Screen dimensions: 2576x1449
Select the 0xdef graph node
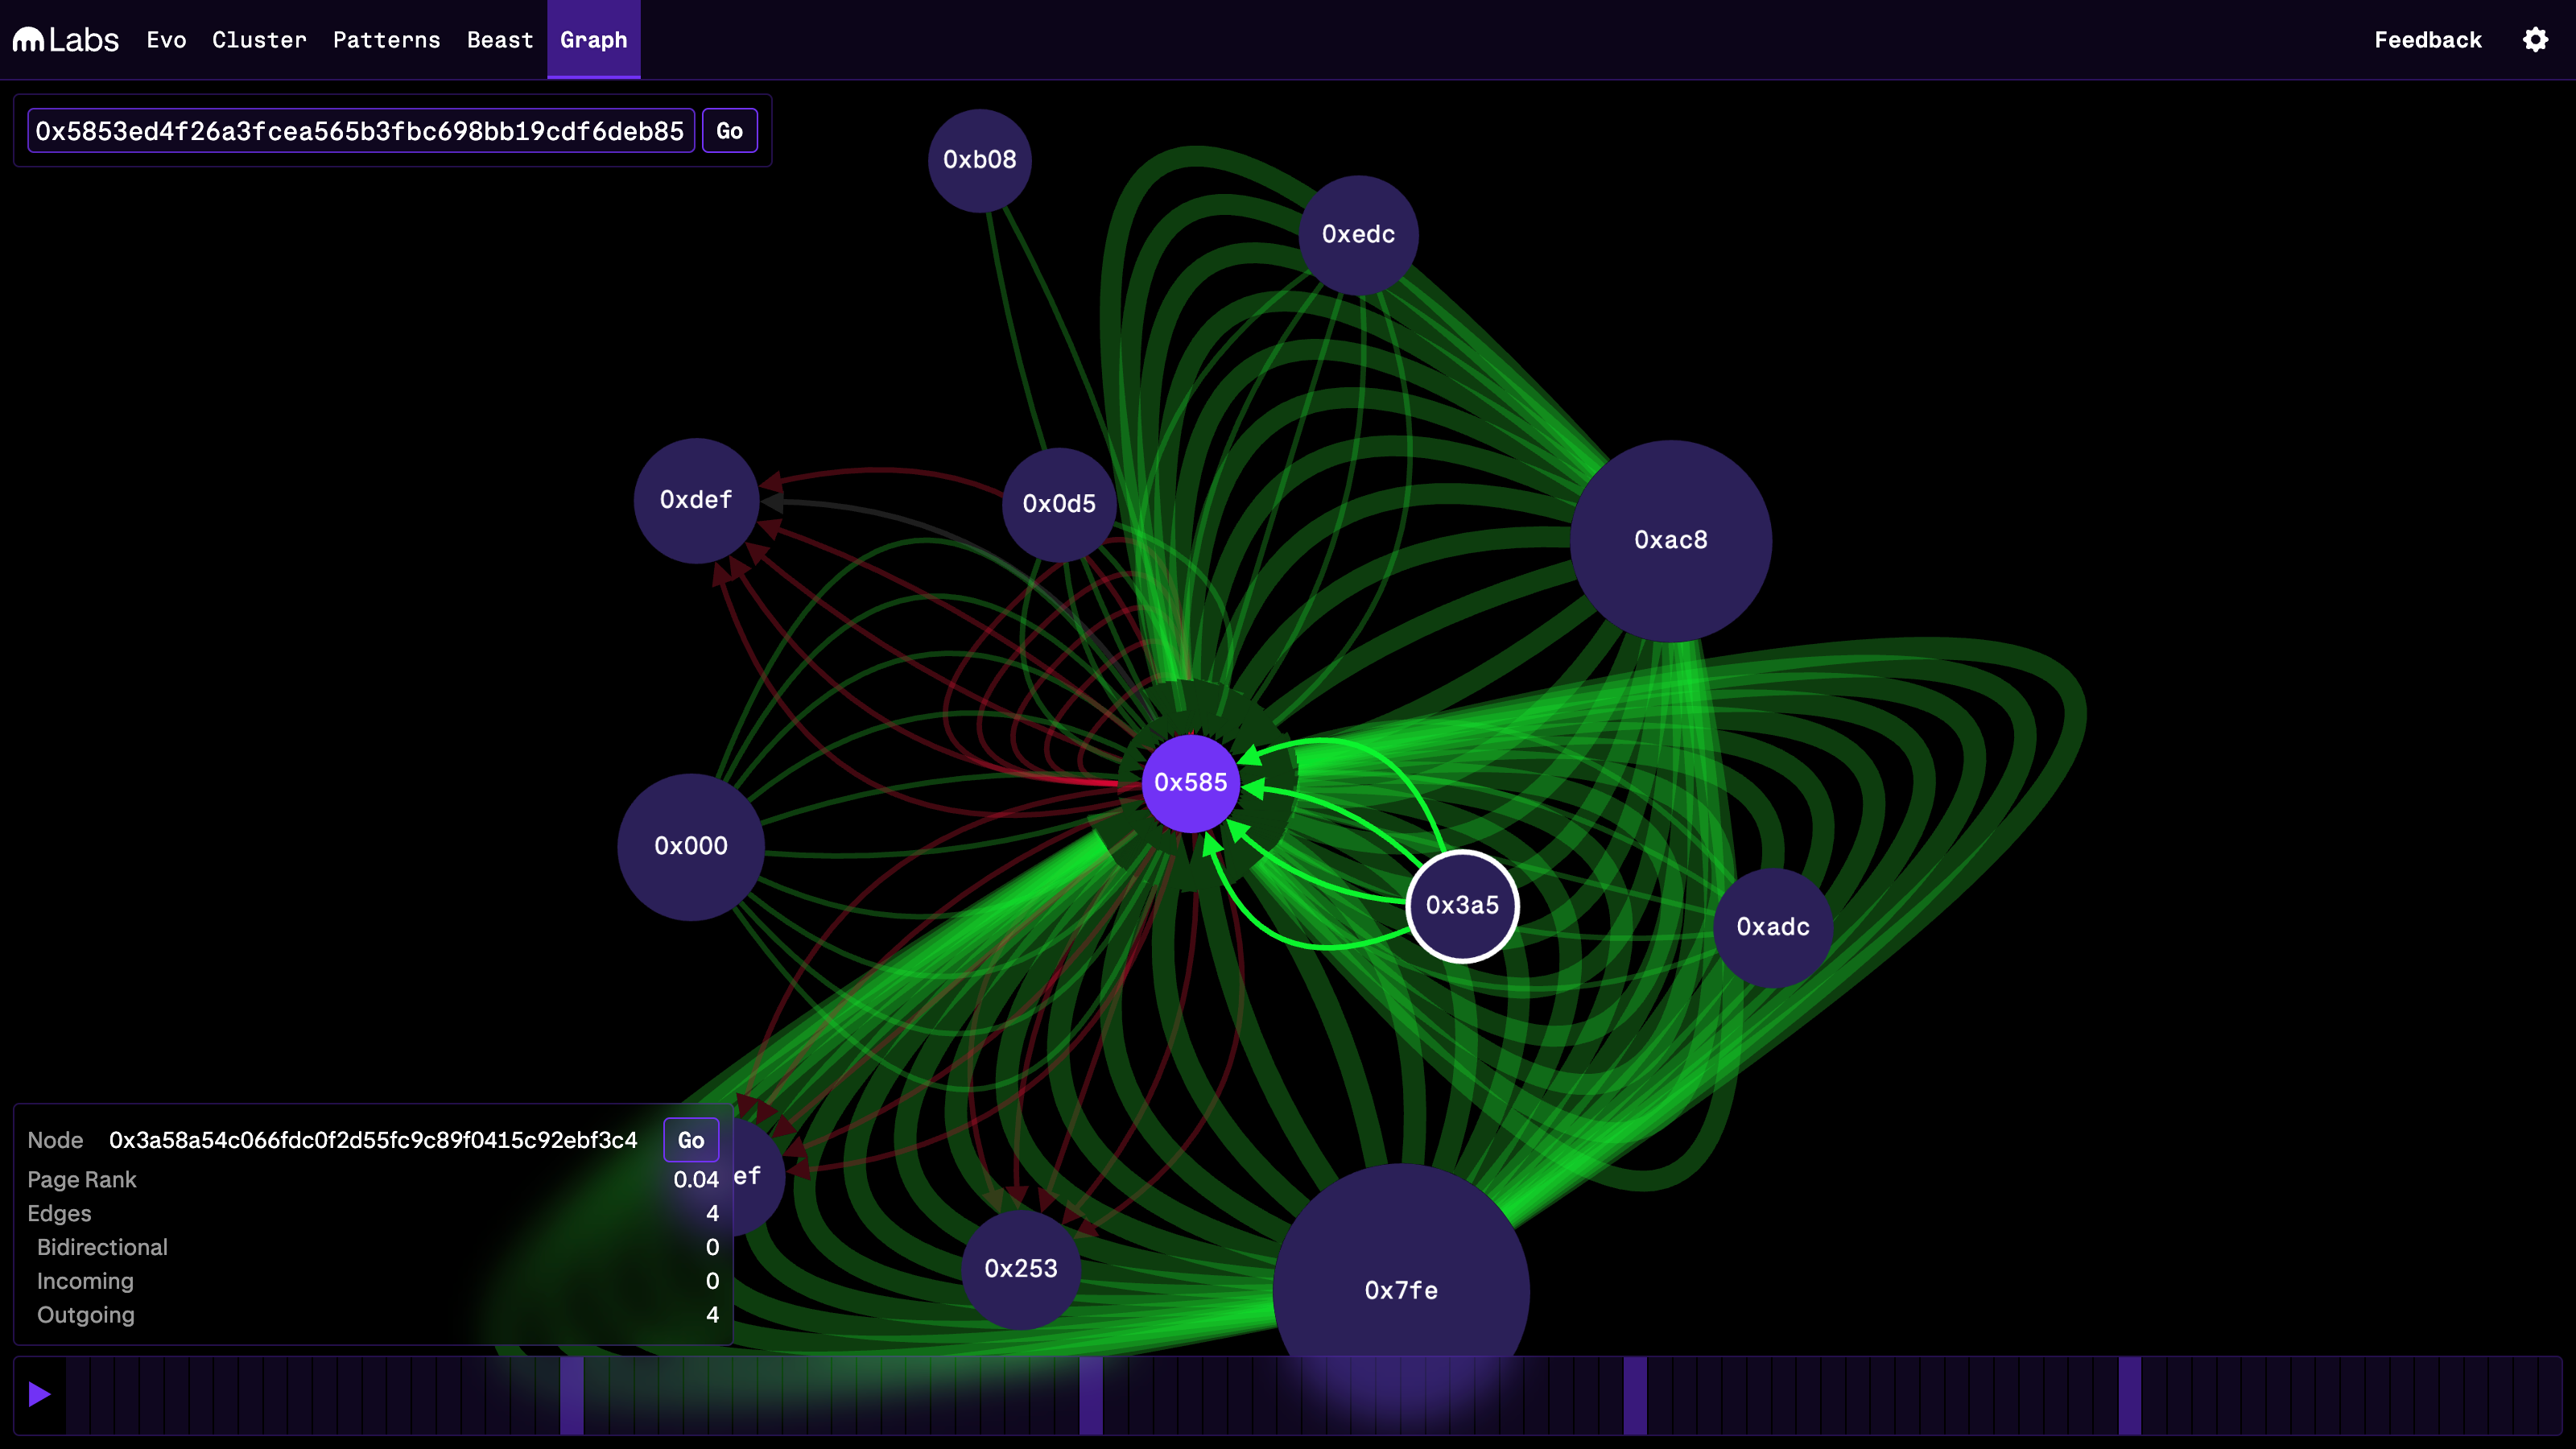coord(696,500)
